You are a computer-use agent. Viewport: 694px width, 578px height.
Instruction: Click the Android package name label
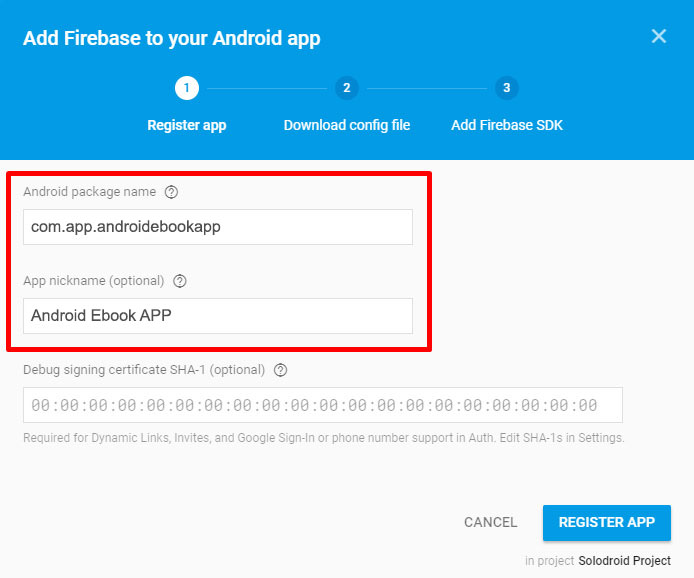point(89,192)
